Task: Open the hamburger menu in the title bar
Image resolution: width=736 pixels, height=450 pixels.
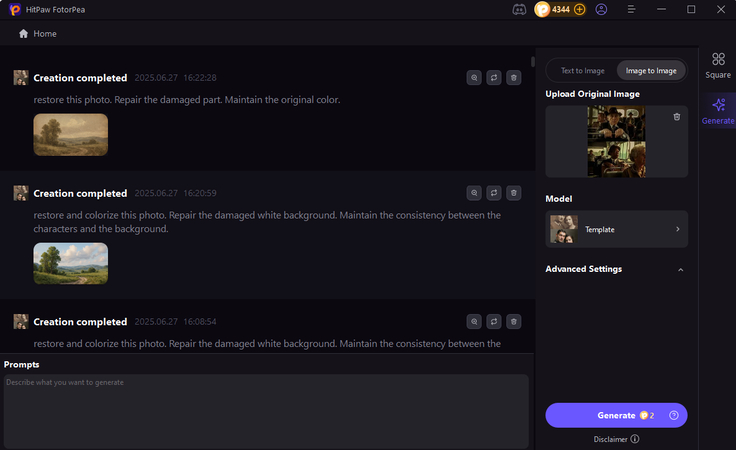Action: [631, 9]
